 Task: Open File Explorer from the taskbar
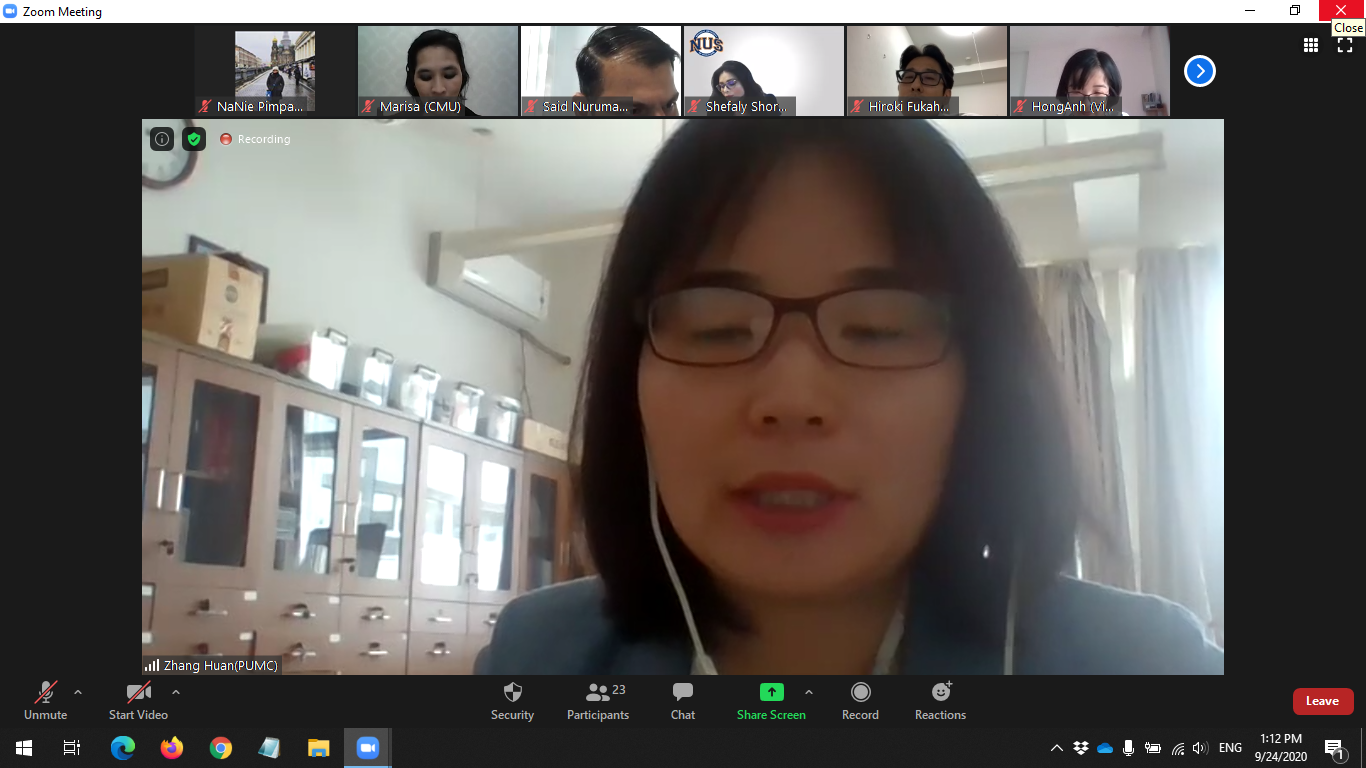click(319, 748)
